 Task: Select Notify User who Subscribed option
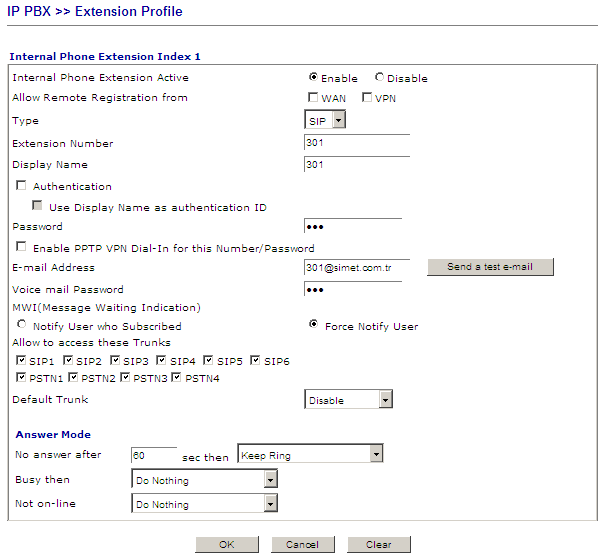(21, 326)
